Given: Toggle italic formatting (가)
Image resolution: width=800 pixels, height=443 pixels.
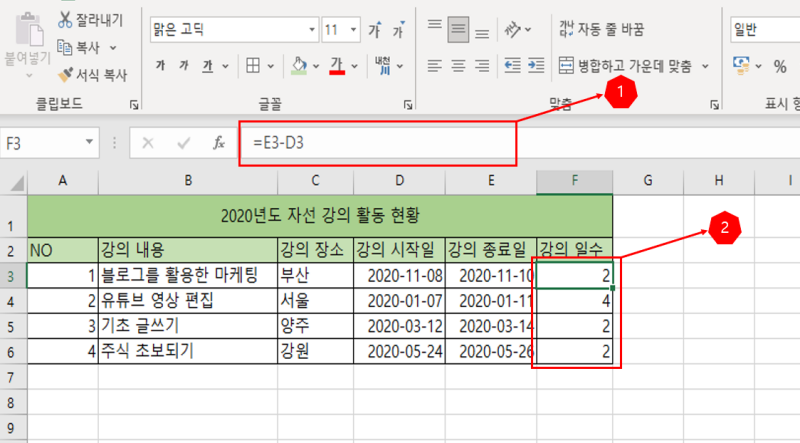Looking at the screenshot, I should coord(184,66).
